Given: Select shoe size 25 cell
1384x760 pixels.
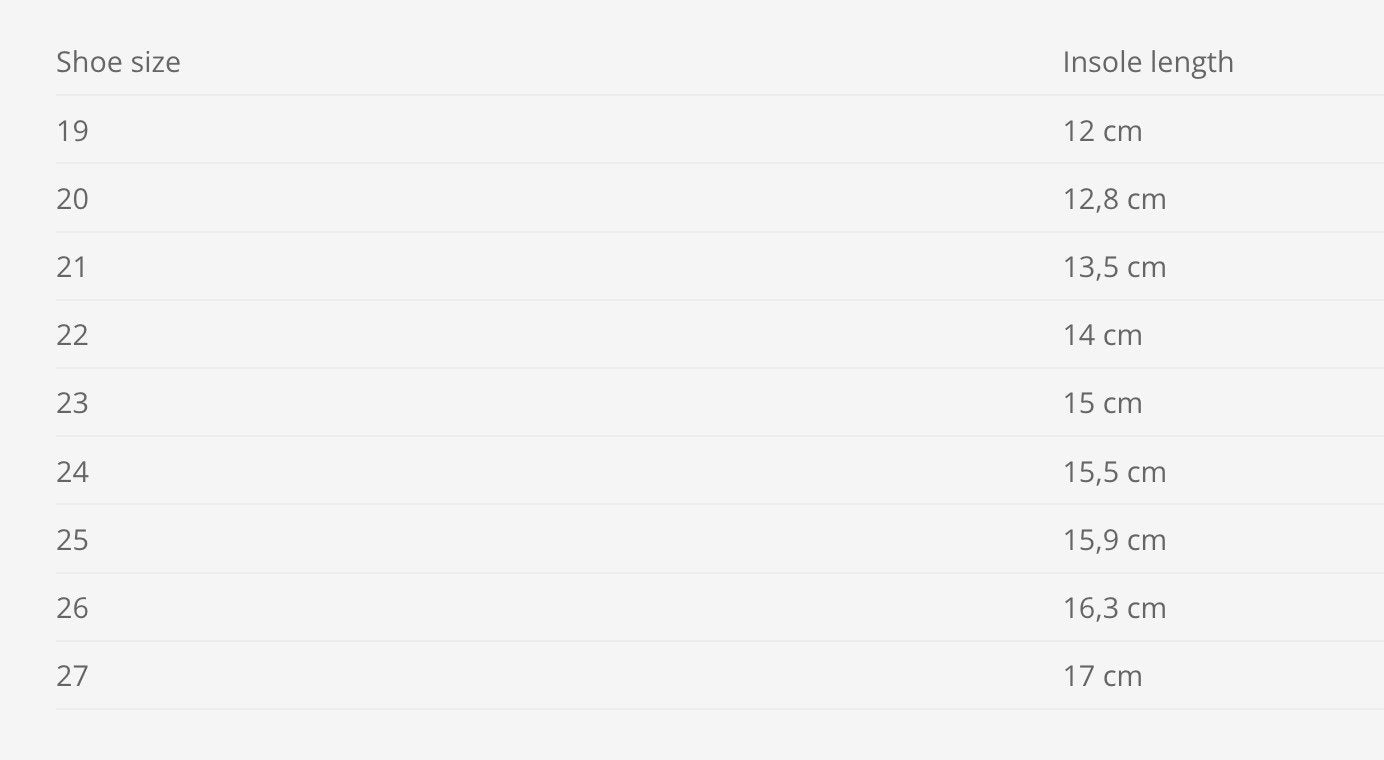Looking at the screenshot, I should 72,540.
